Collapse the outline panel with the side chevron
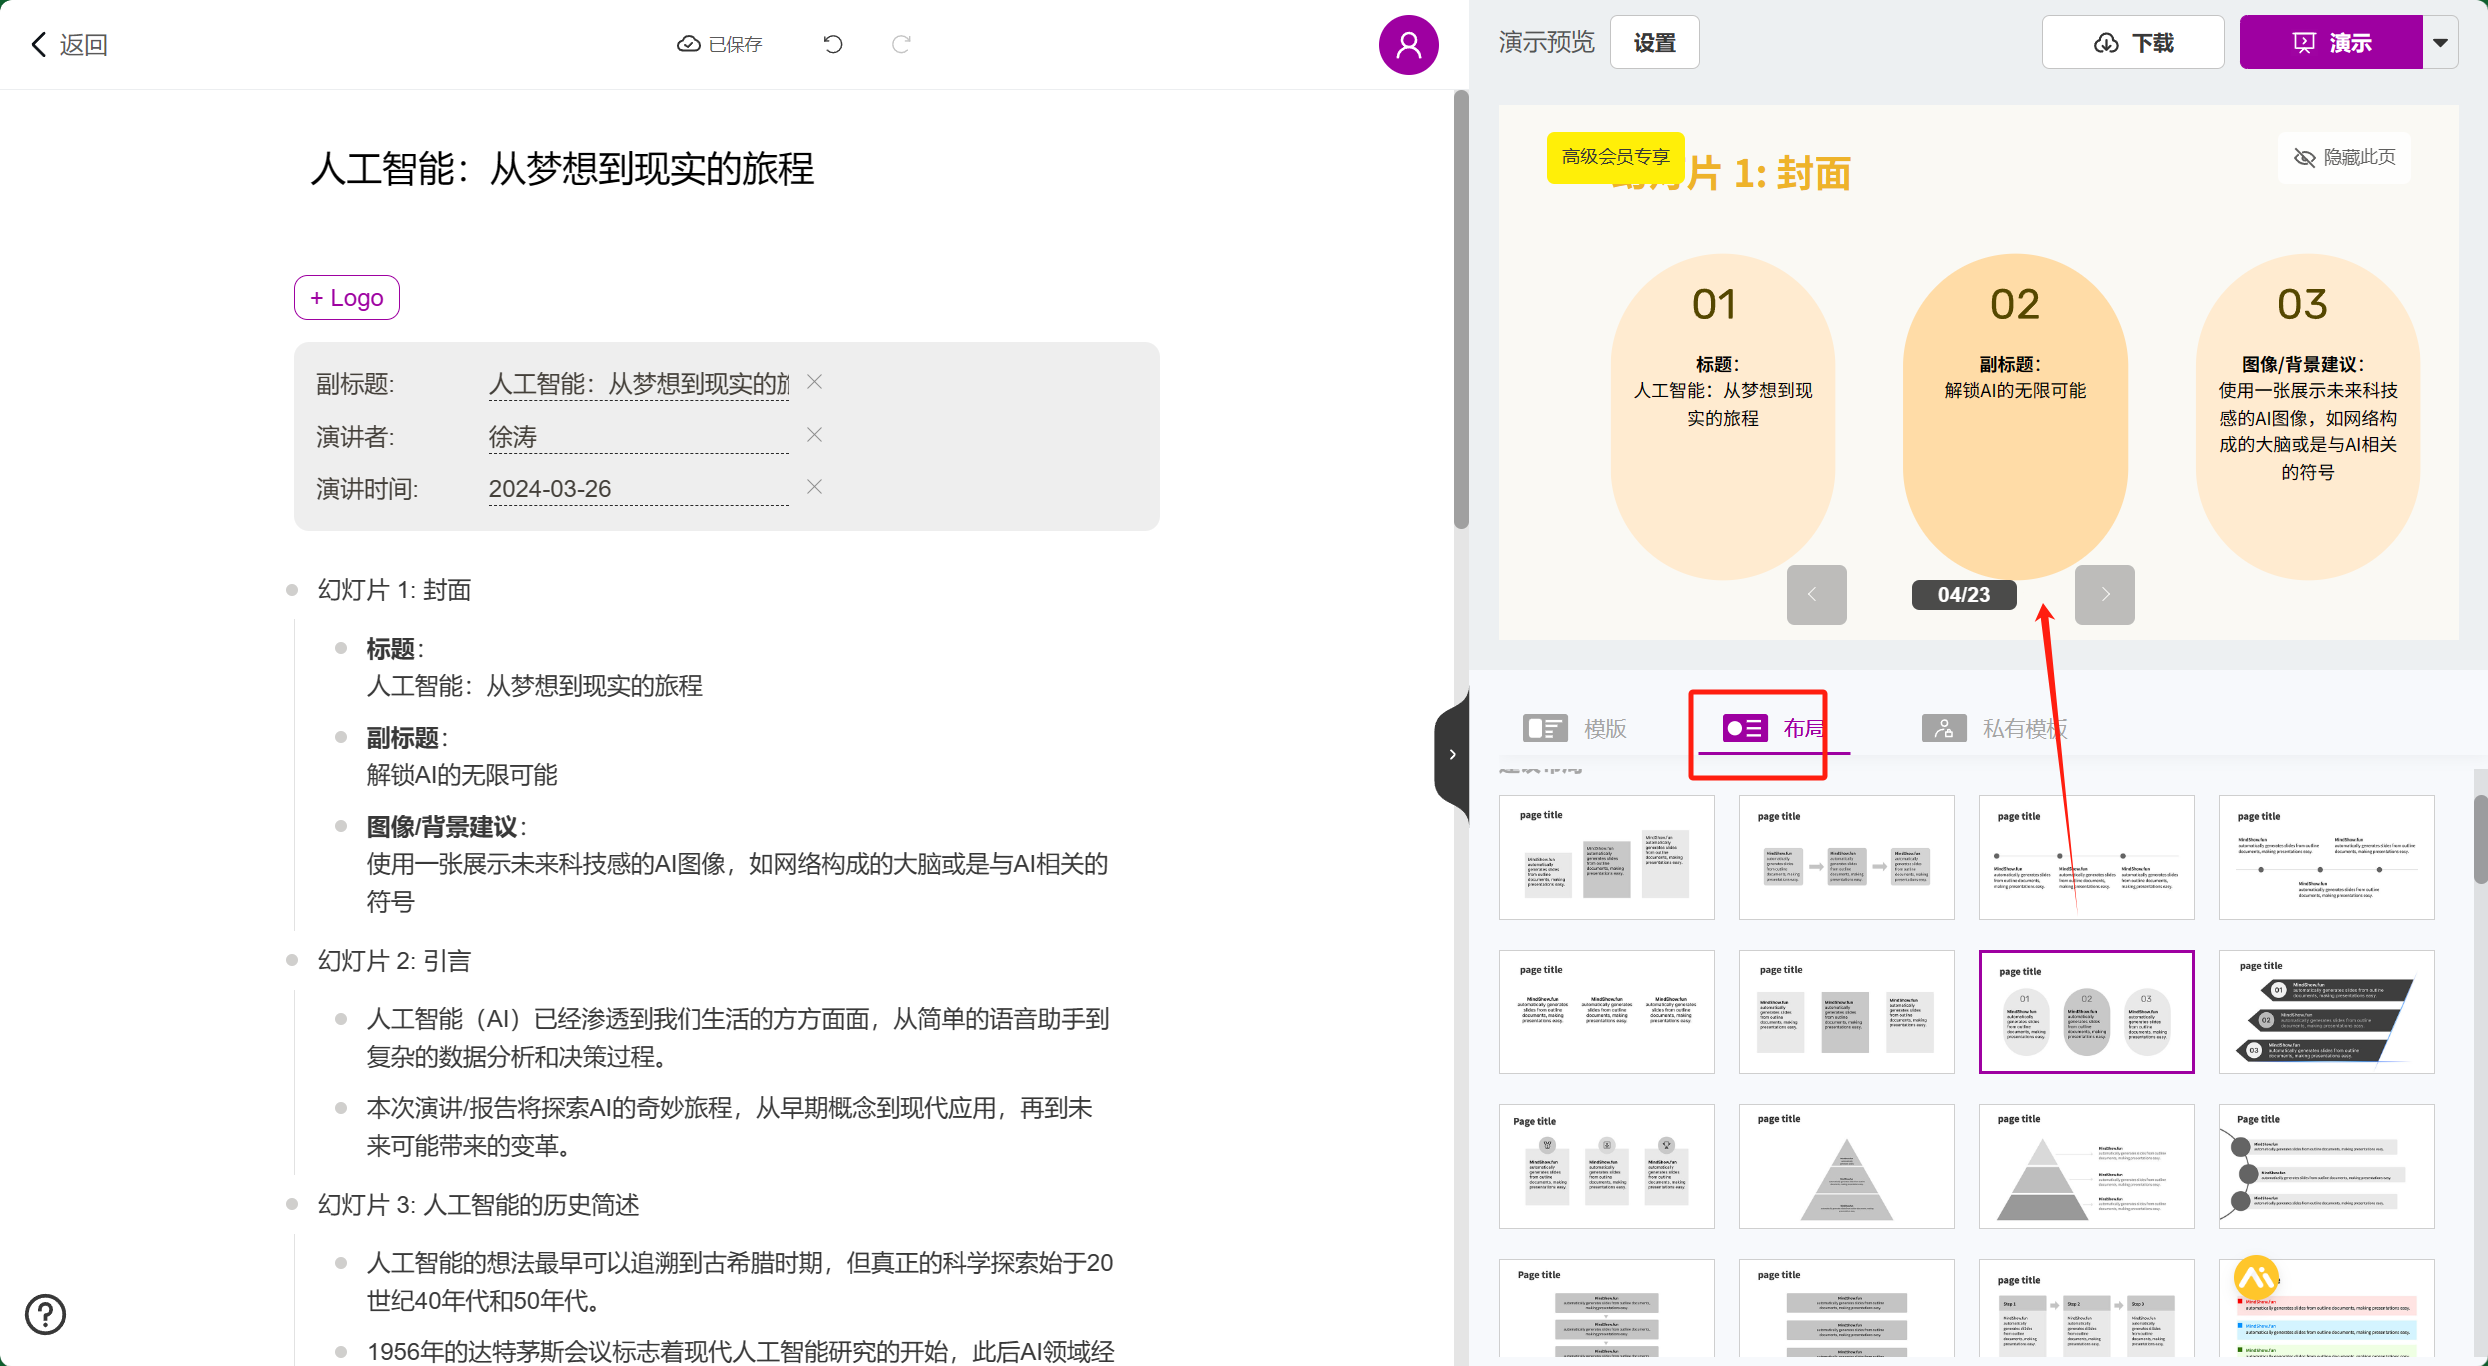 (1451, 753)
